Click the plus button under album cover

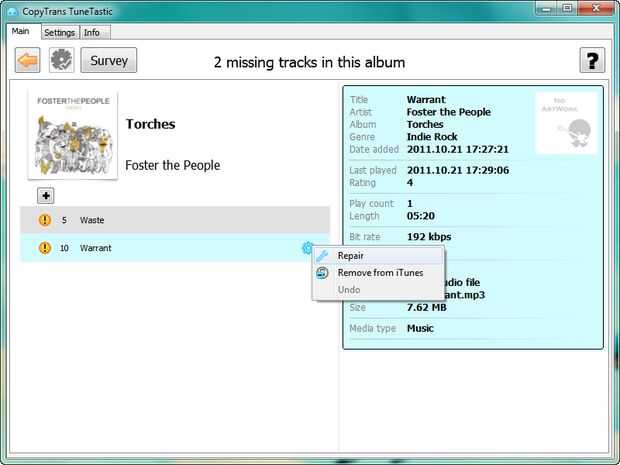point(46,195)
